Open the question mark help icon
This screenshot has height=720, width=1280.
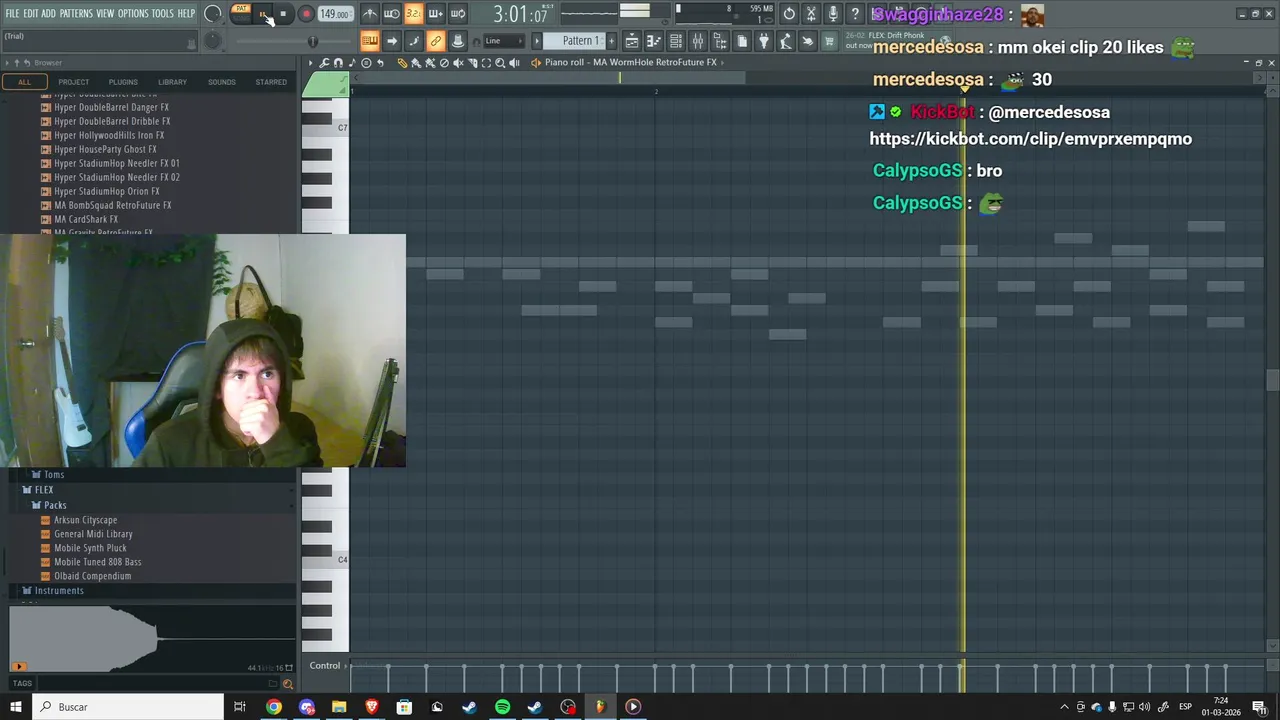855,14
